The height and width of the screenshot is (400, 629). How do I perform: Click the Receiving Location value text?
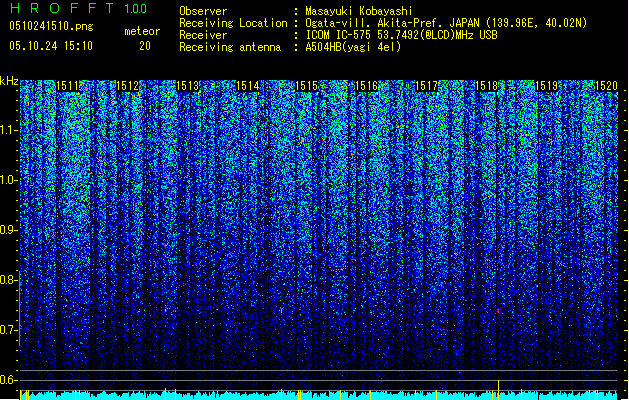coord(446,23)
